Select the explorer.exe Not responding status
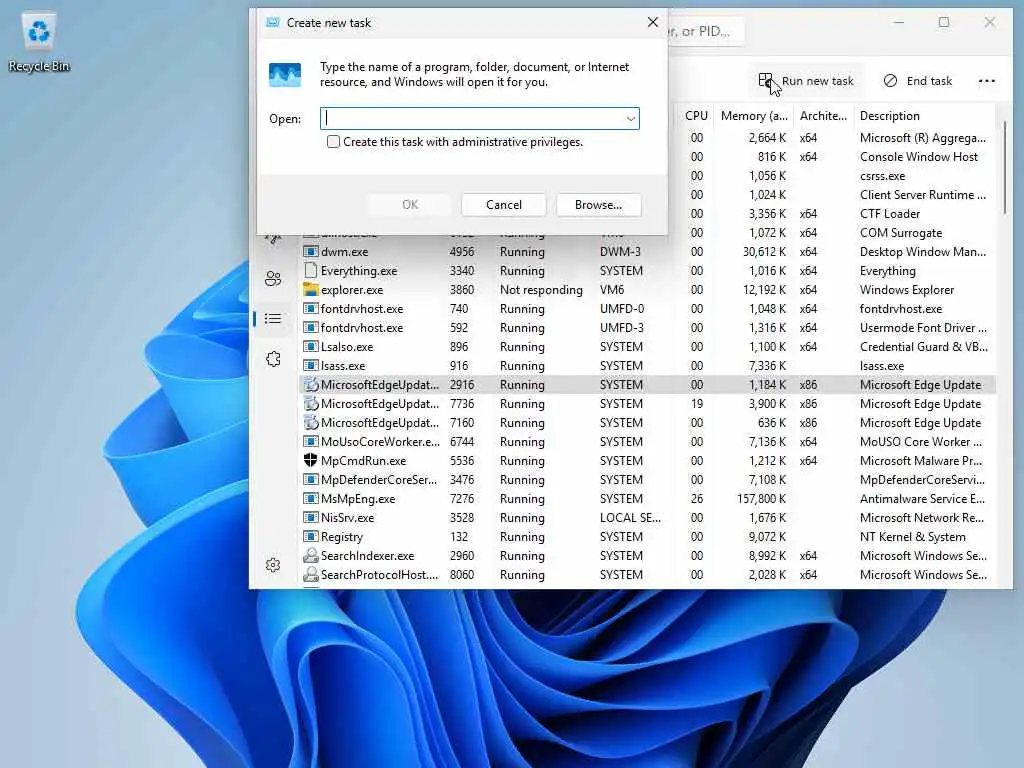This screenshot has height=768, width=1024. pos(541,289)
